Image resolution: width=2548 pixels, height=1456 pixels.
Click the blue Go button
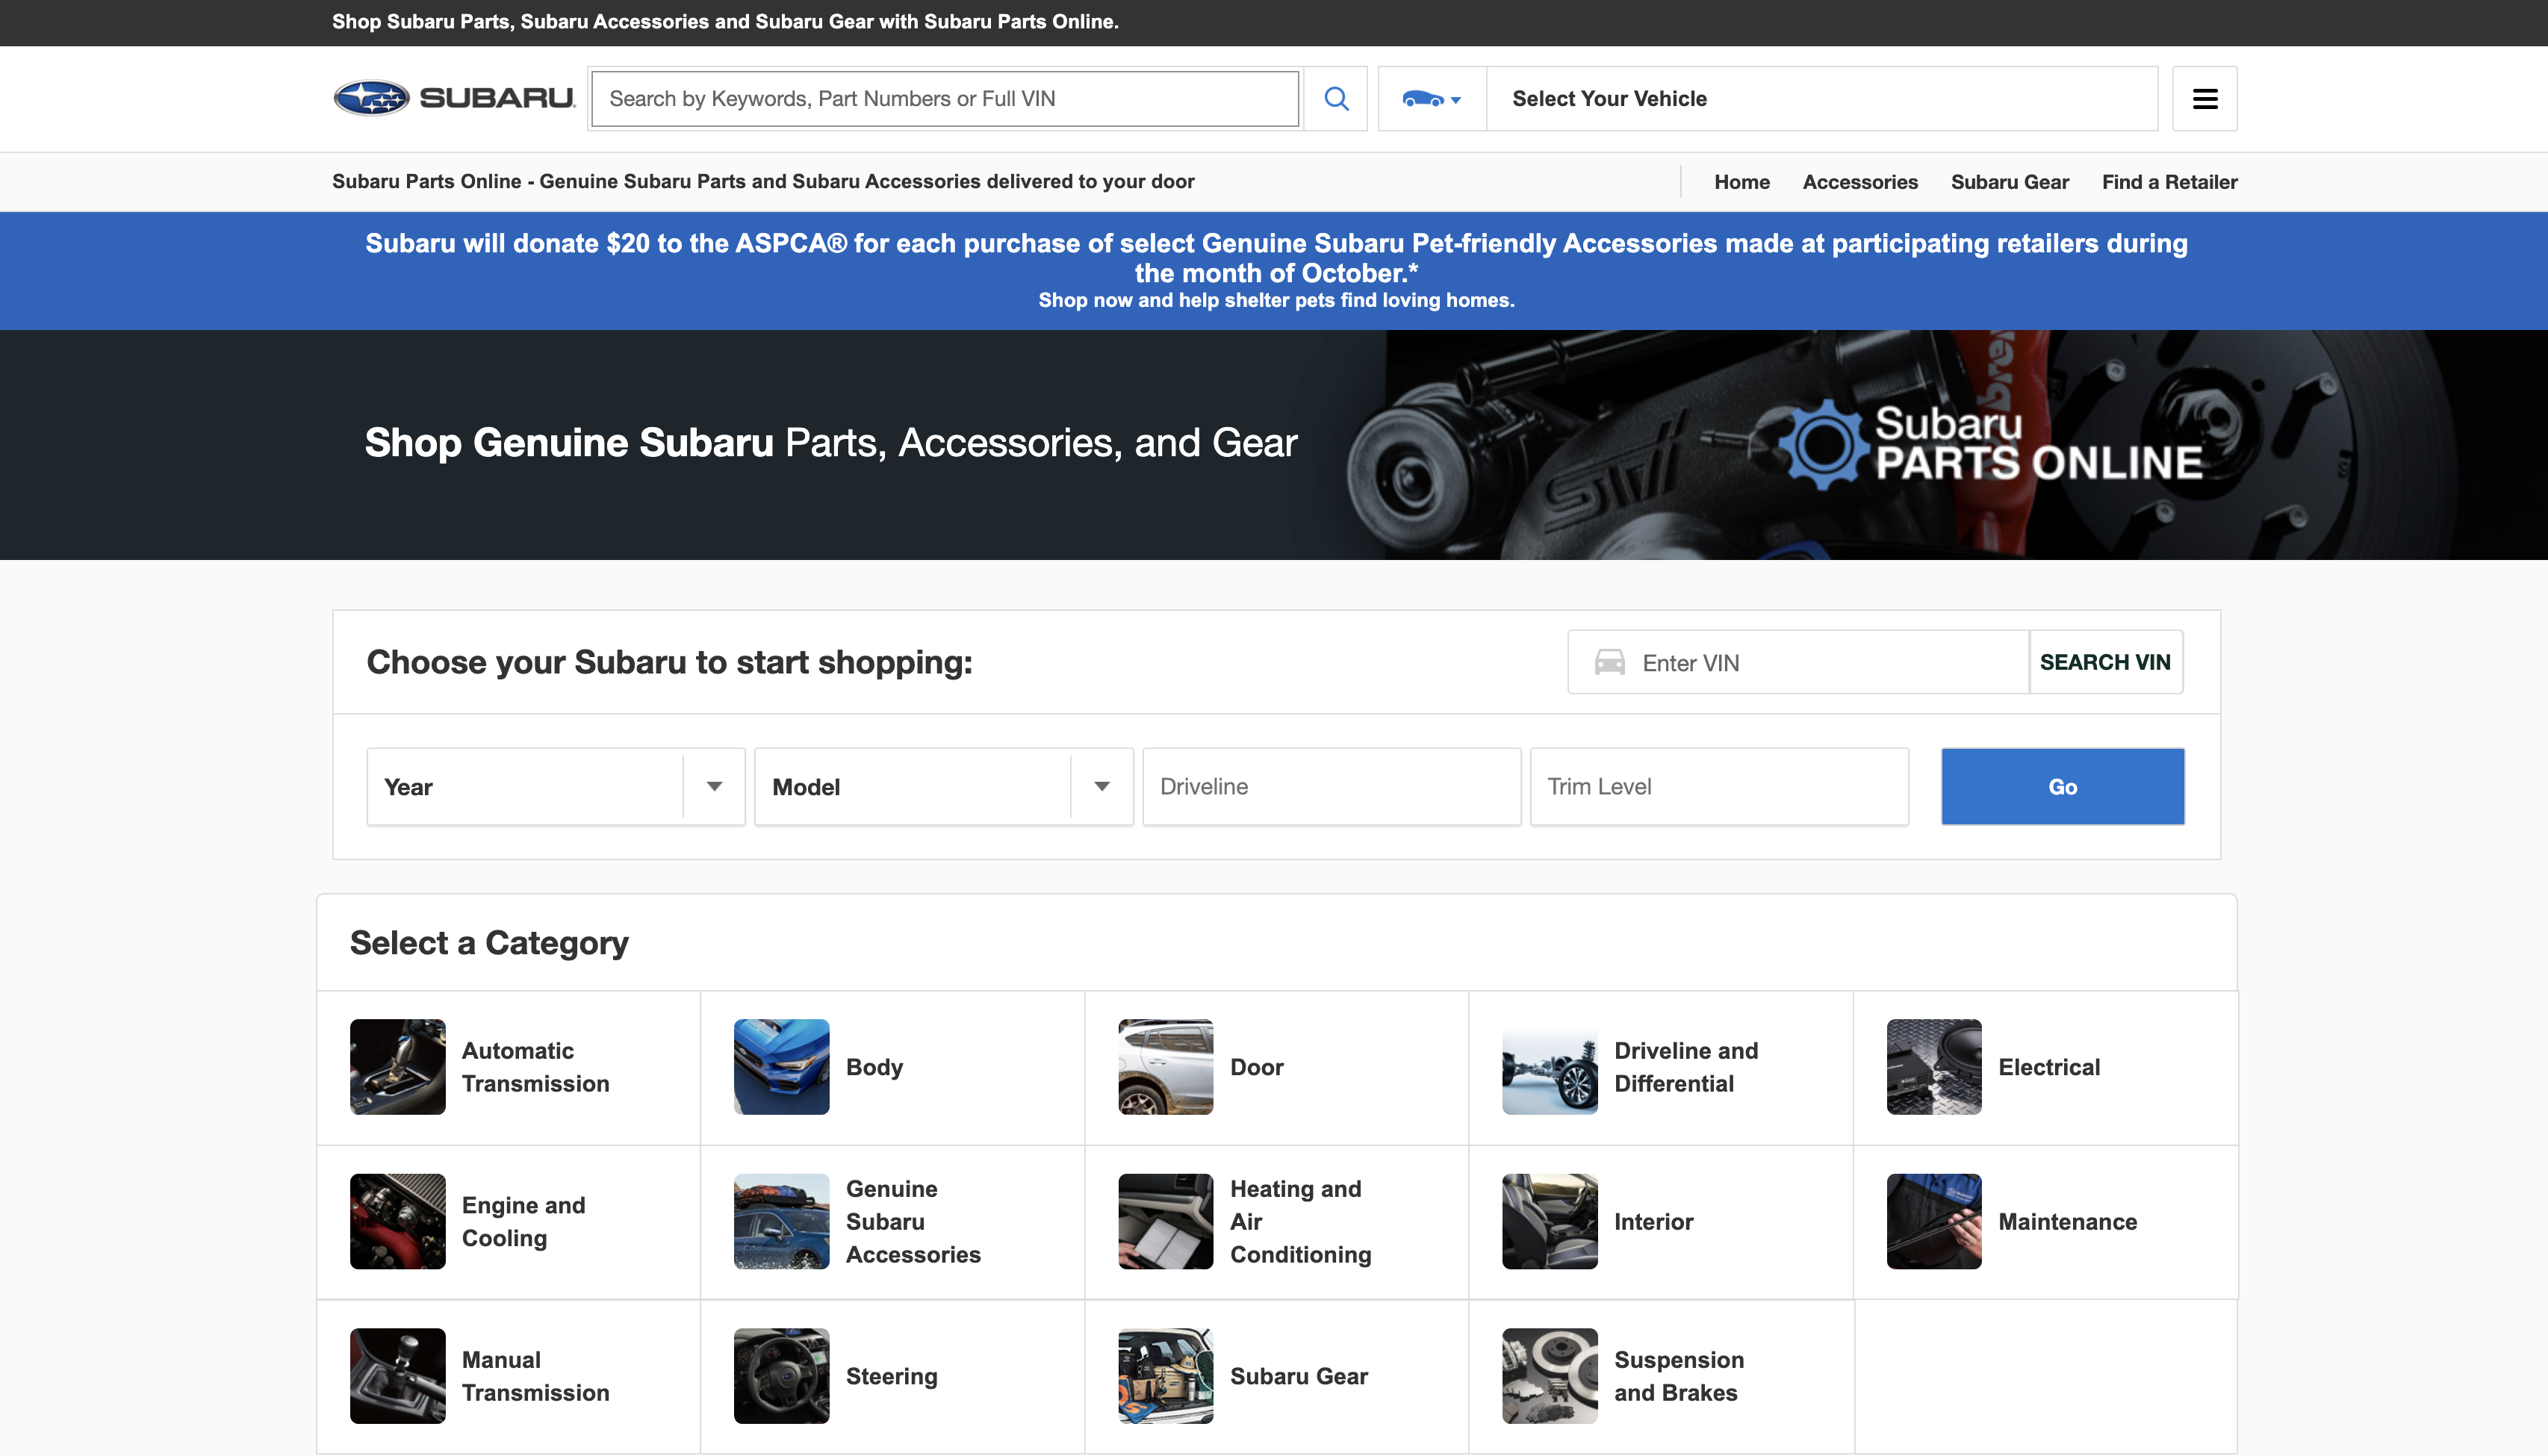pos(2063,787)
